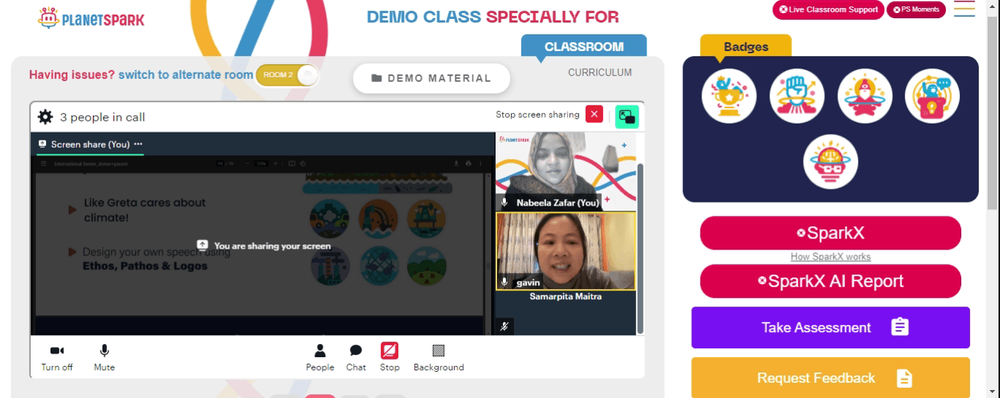
Task: Click the muted mic icon below participants
Action: (x=504, y=327)
